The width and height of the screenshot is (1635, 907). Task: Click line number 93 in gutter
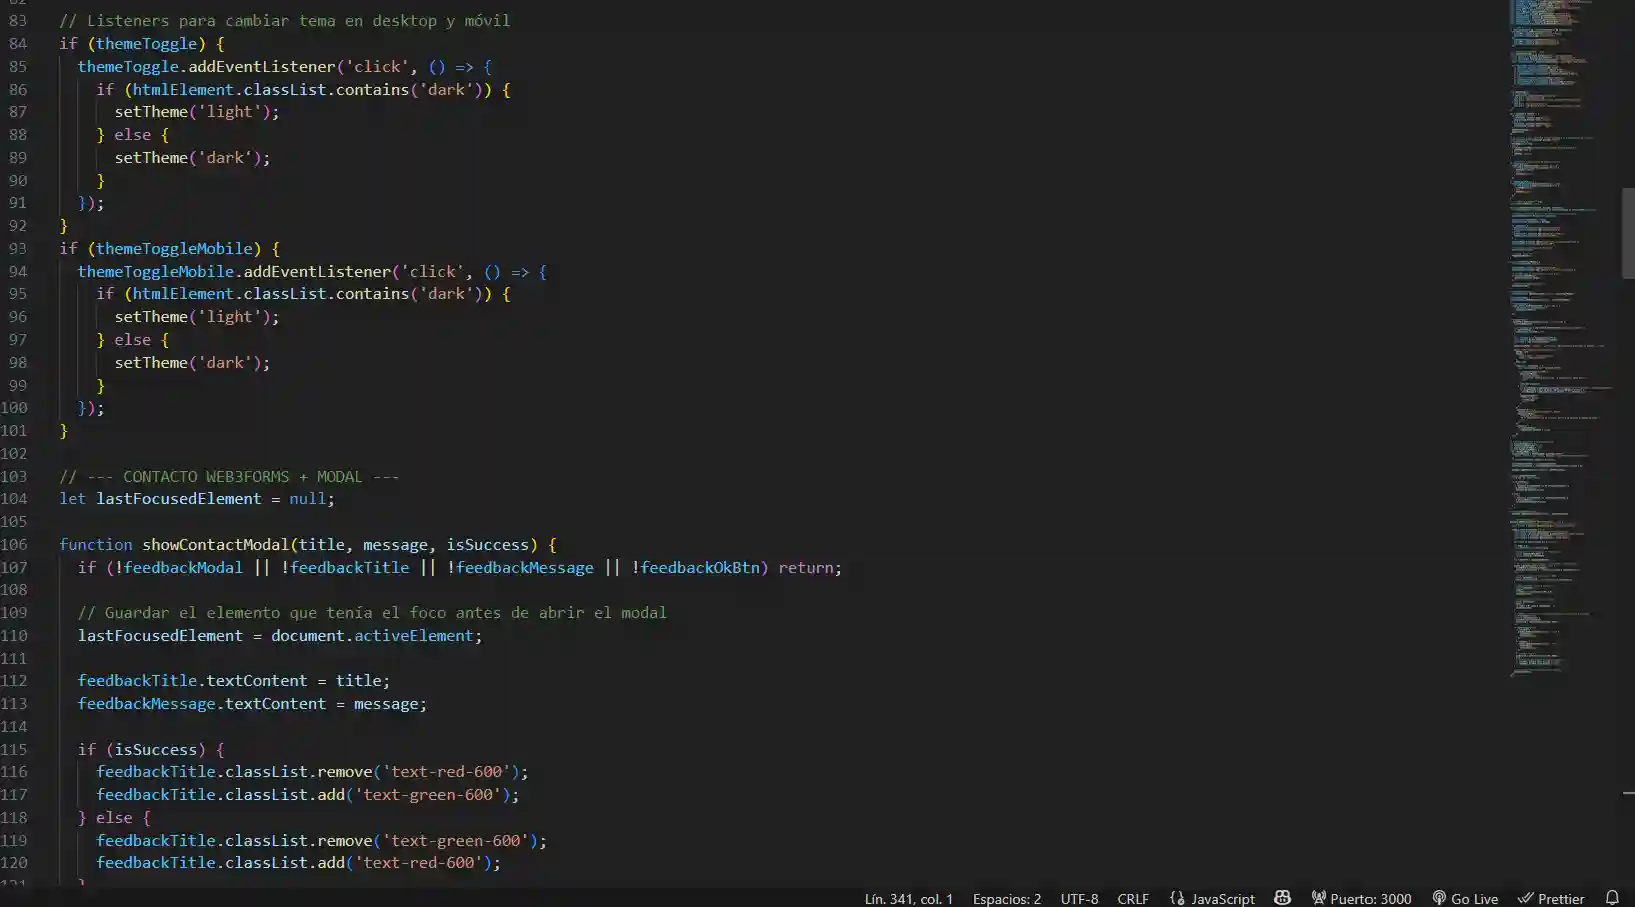18,248
